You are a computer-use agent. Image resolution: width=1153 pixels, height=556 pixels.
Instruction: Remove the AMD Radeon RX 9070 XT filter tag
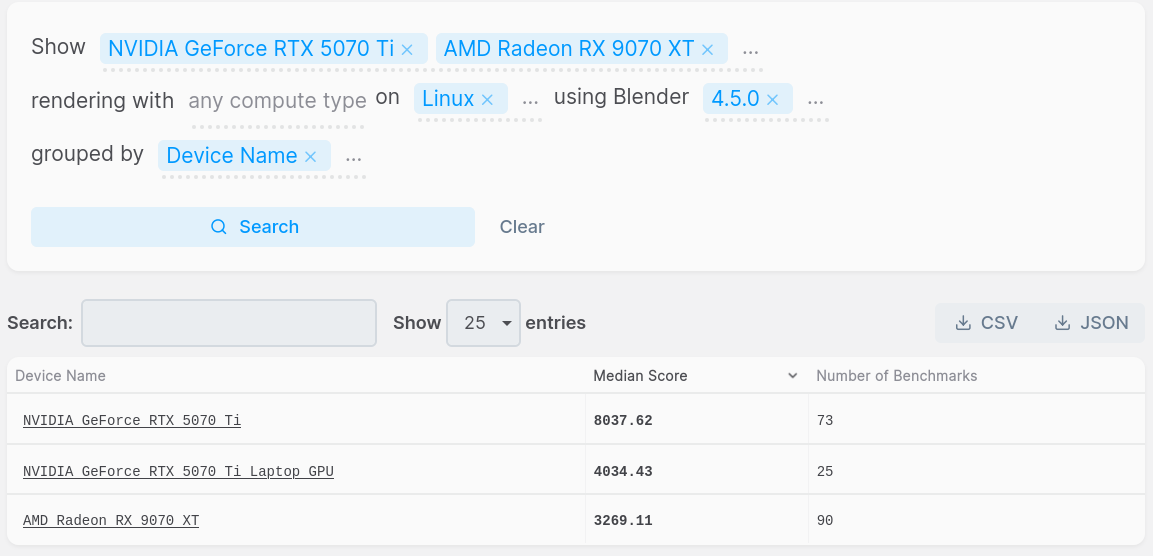coord(707,49)
